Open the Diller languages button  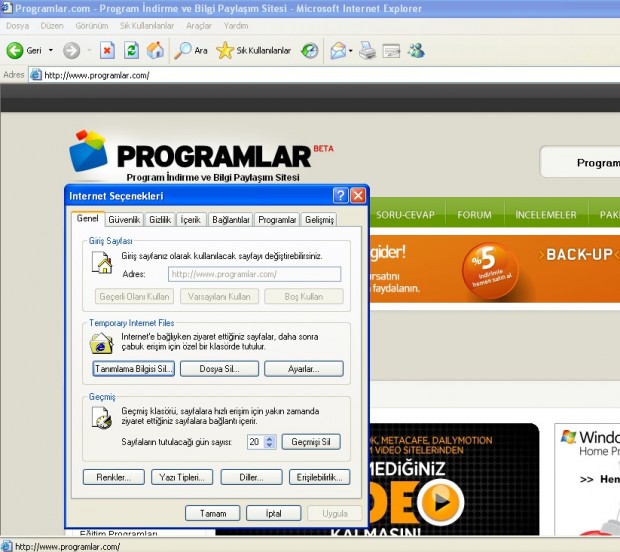251,477
